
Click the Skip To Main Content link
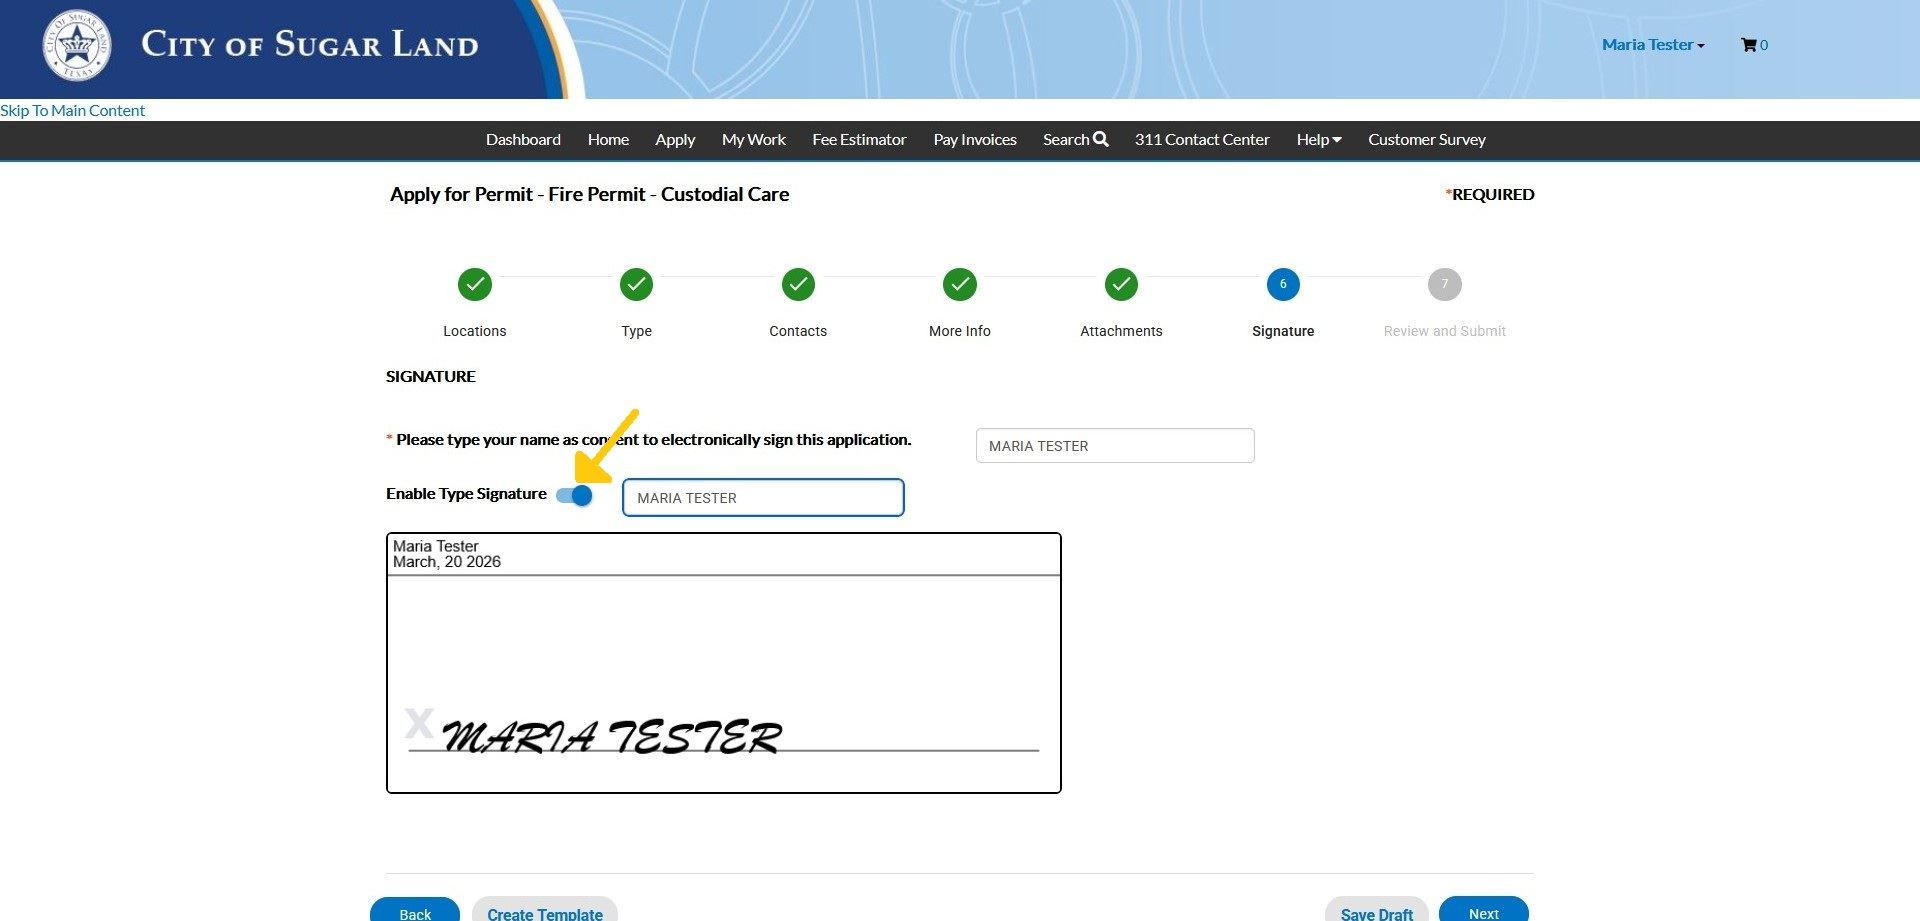pos(73,111)
